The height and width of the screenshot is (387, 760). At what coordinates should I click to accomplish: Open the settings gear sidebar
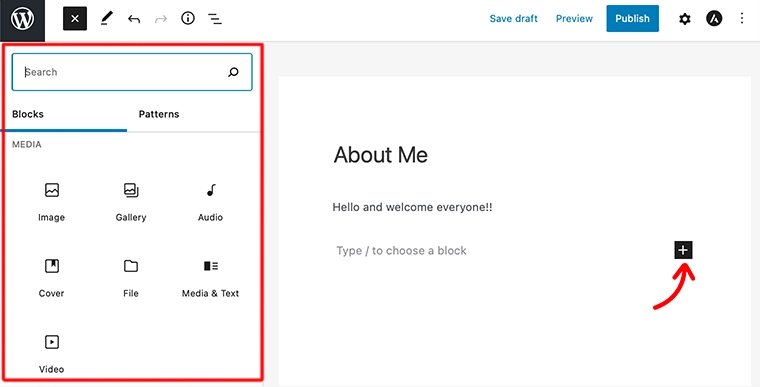click(684, 19)
